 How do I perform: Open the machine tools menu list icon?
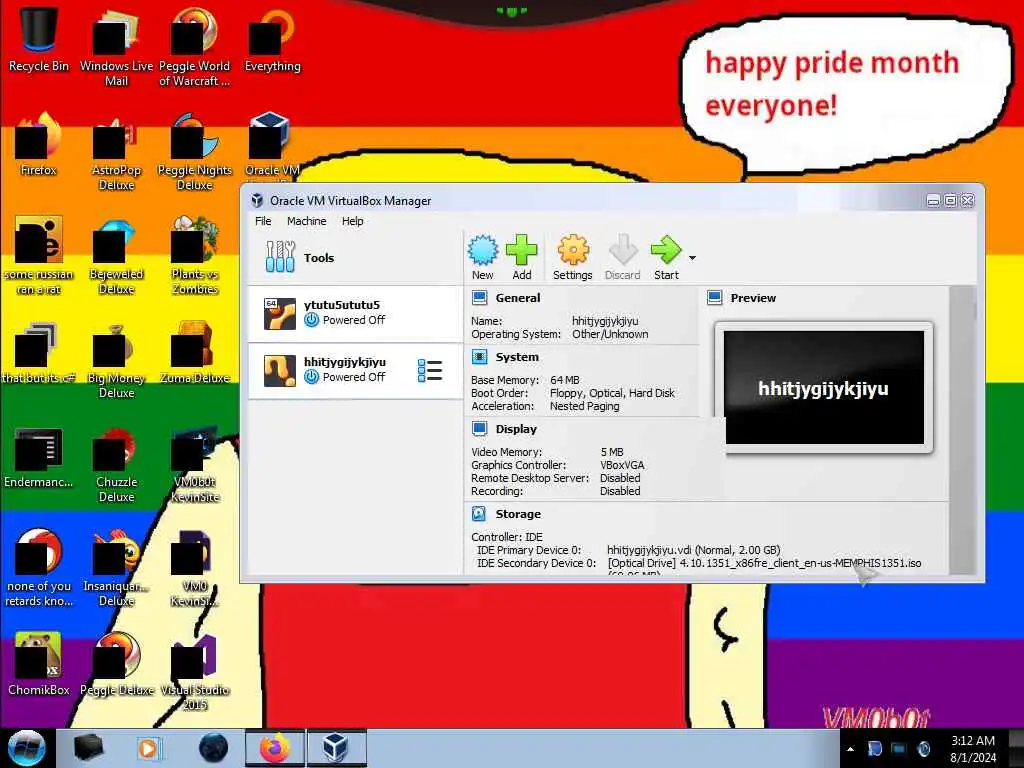430,370
